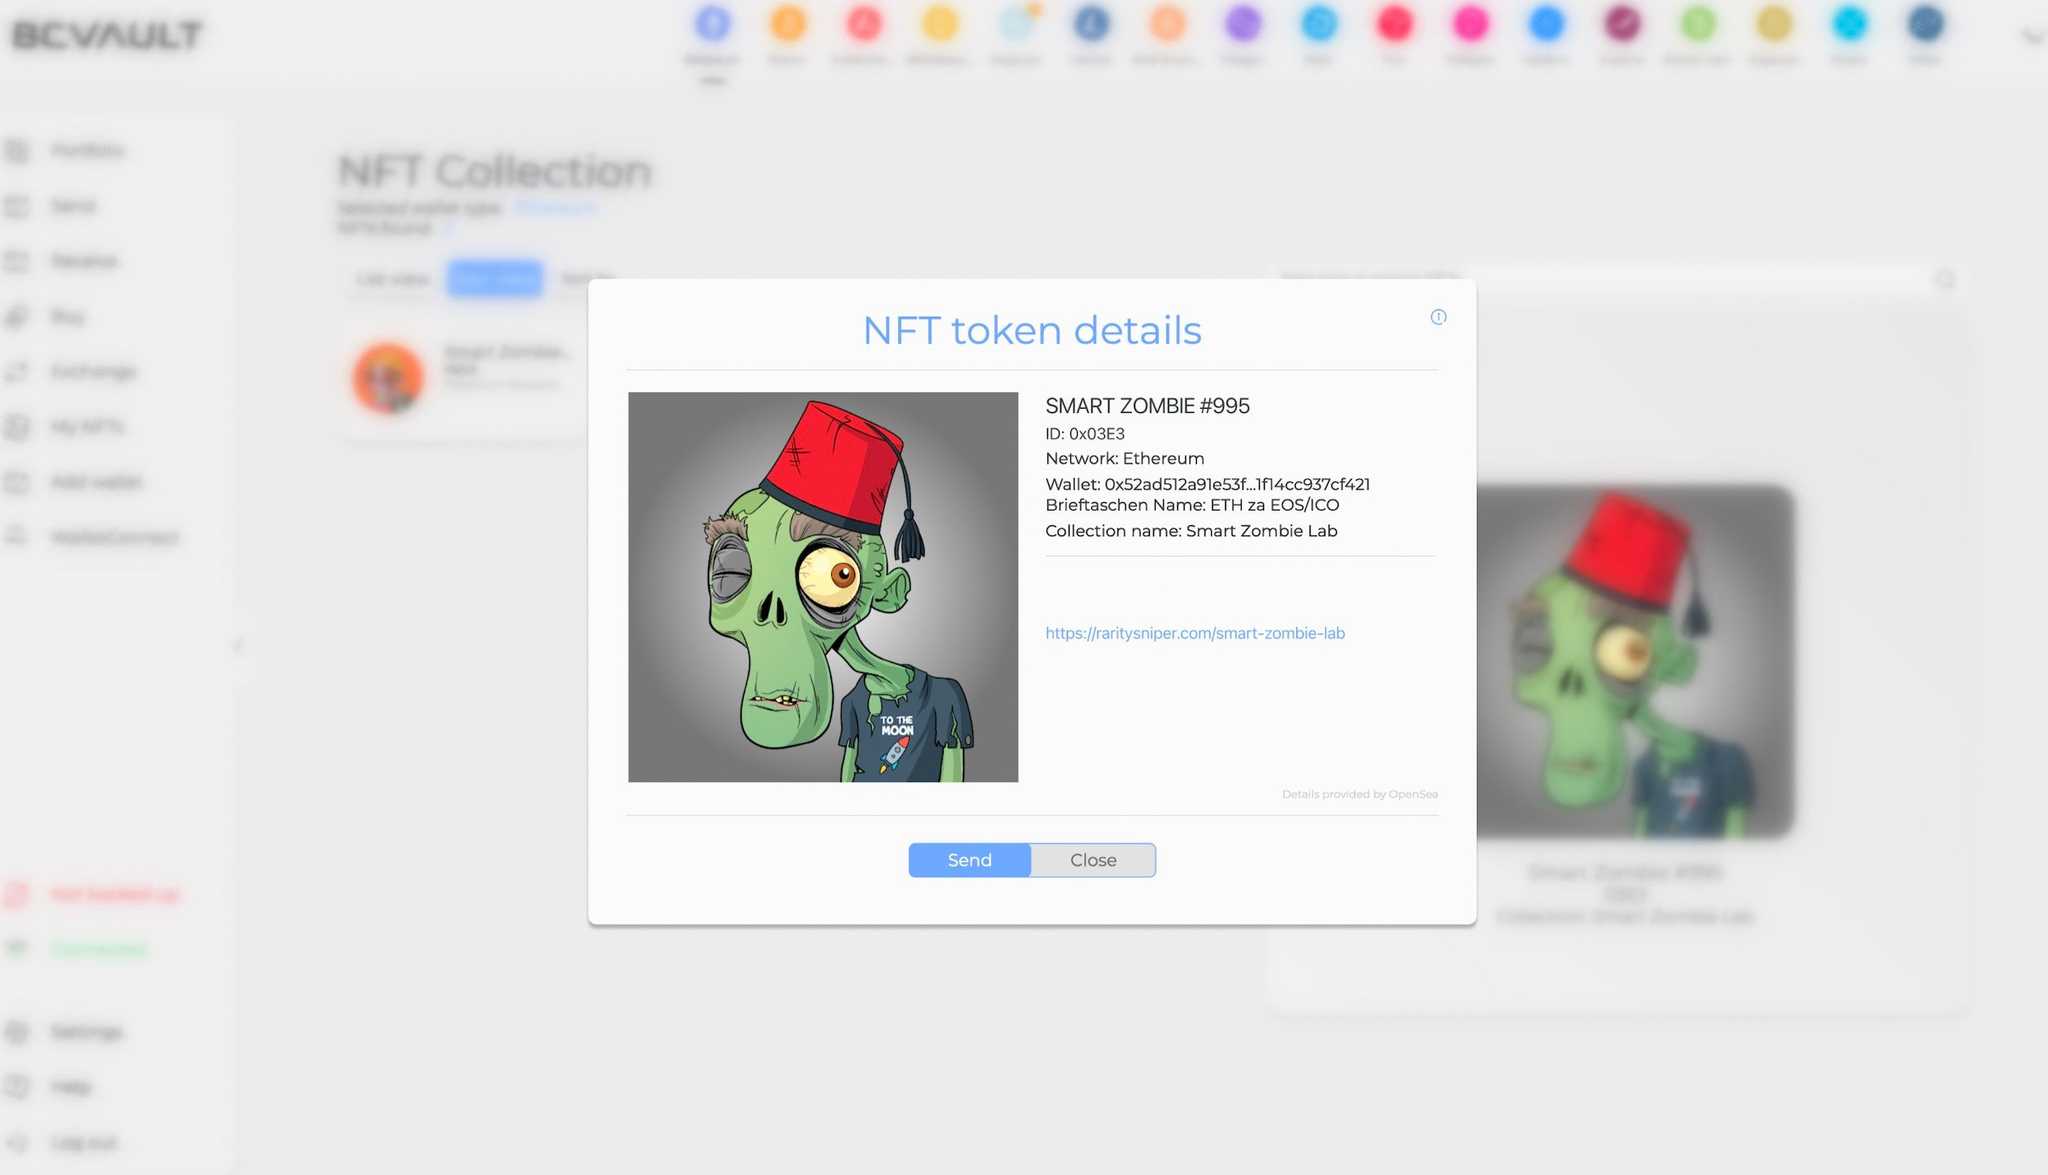The image size is (2048, 1175).
Task: Click the green 'Connected' sidebar status
Action: (98, 949)
